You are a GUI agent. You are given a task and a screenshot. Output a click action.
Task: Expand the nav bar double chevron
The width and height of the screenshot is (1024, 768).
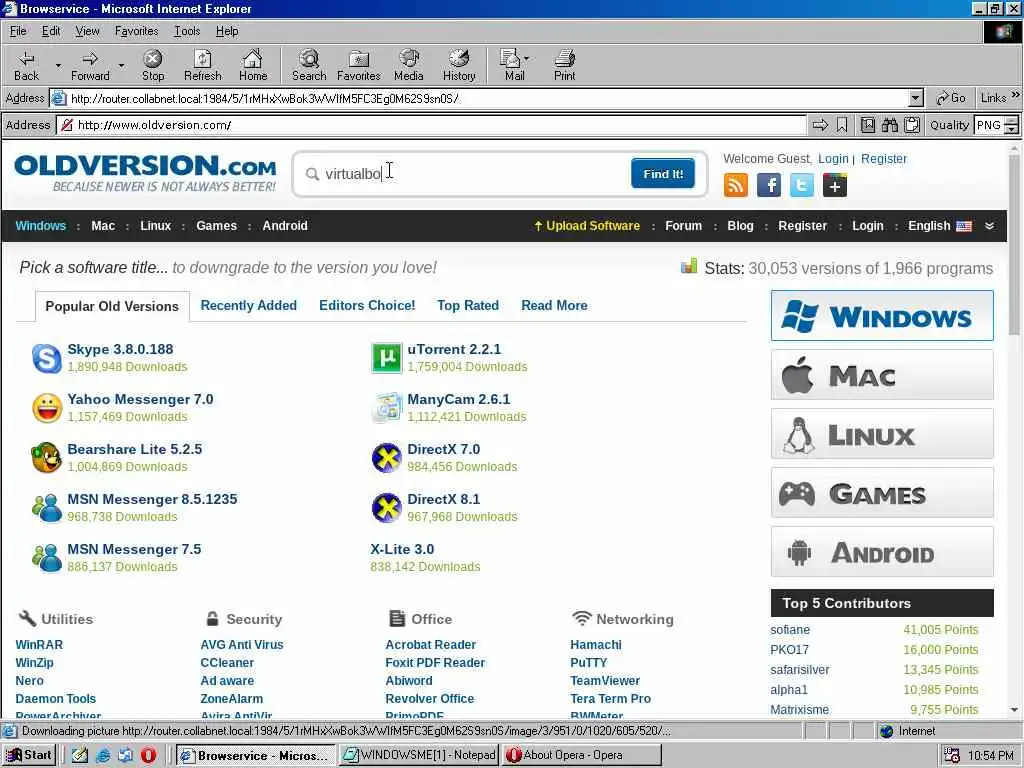click(989, 226)
